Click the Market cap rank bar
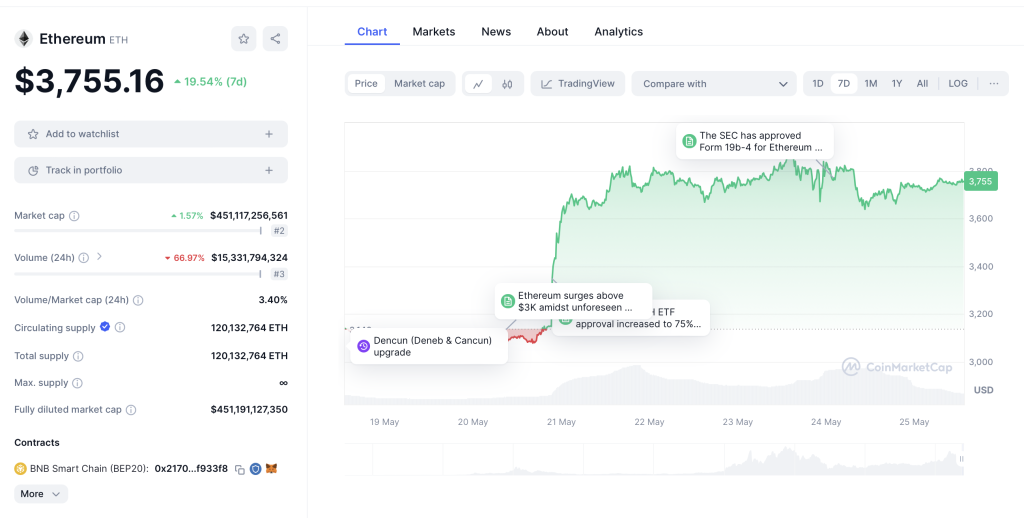The width and height of the screenshot is (1024, 518). 138,231
